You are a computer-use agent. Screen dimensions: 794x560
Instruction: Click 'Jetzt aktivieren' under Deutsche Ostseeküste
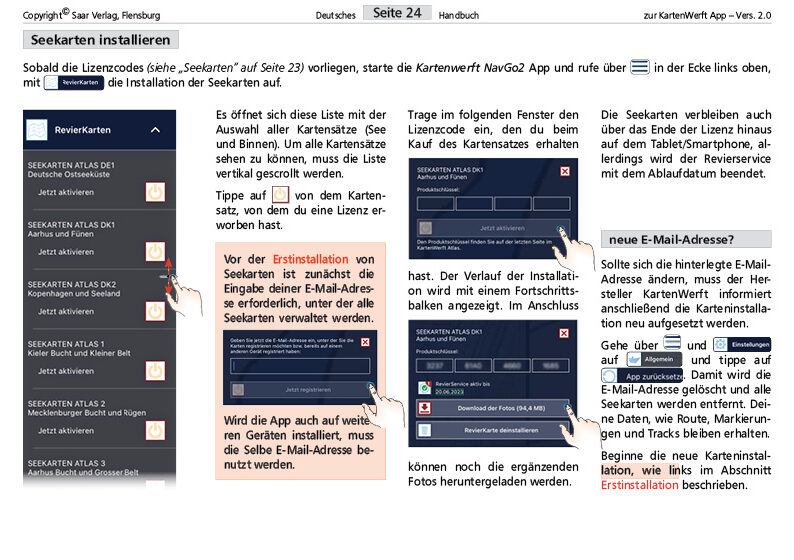point(66,192)
